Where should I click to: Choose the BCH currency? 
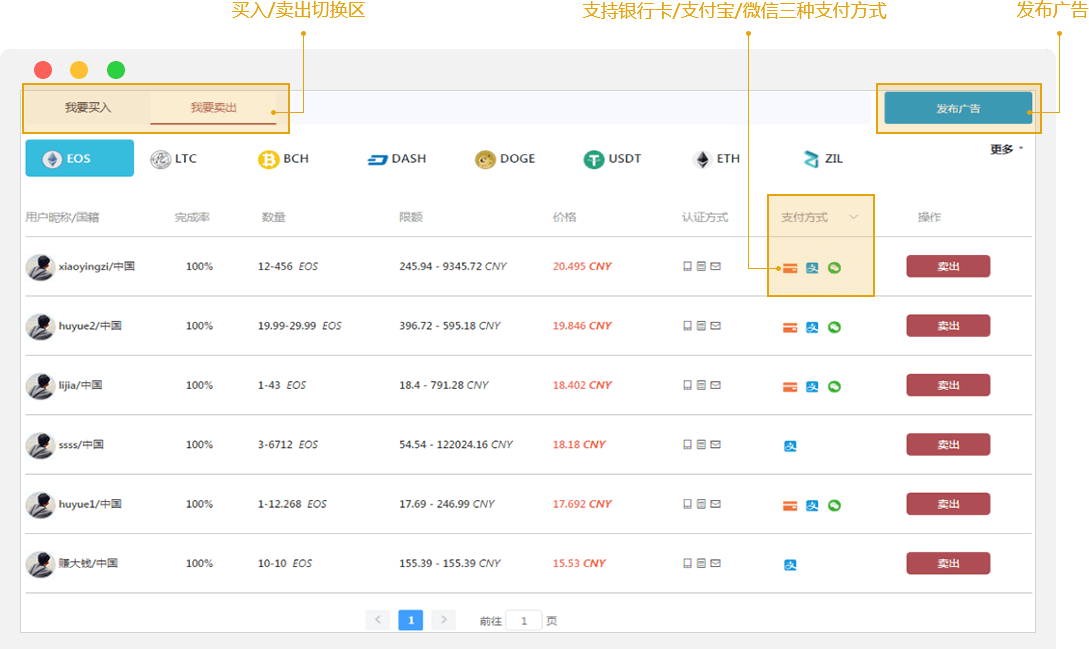(x=283, y=159)
